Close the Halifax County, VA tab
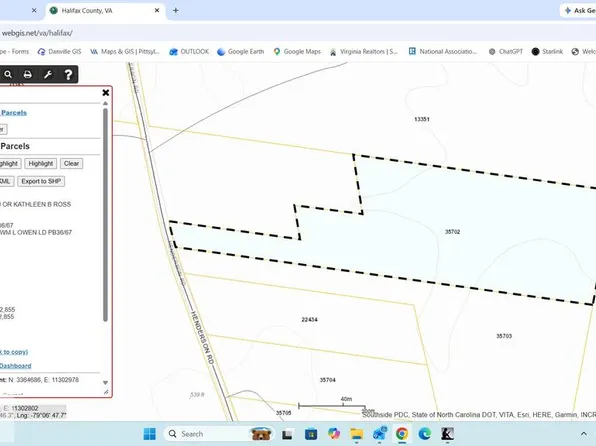596x446 pixels. pos(157,11)
